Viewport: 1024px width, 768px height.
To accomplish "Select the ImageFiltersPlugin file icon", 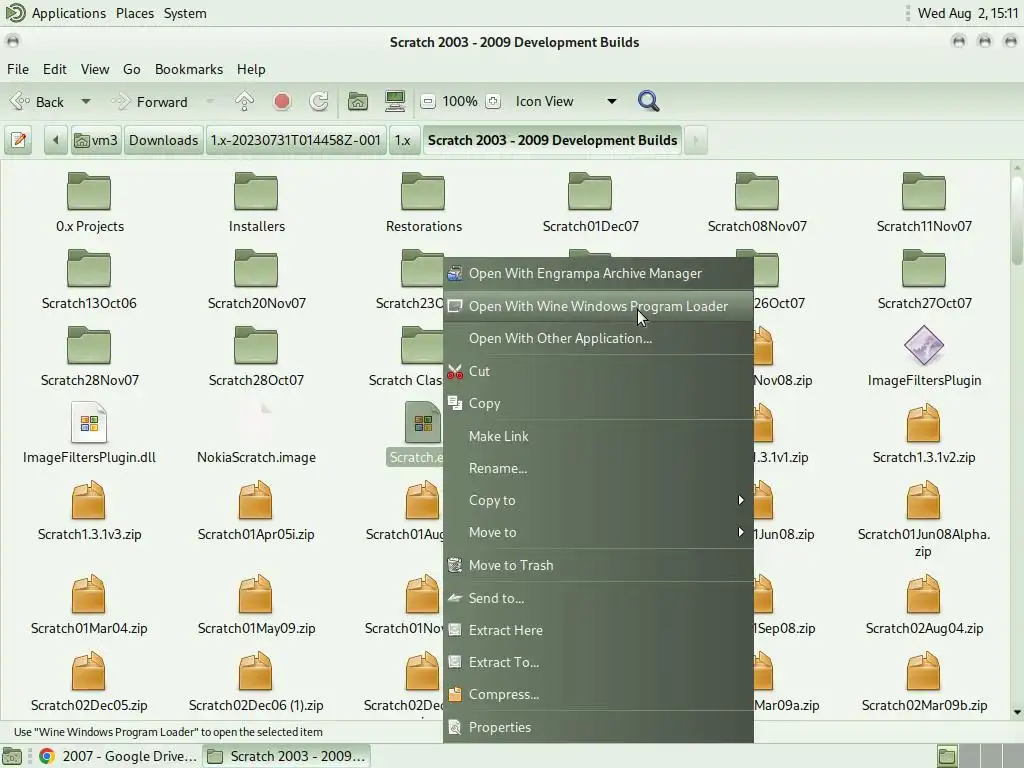I will click(x=924, y=345).
